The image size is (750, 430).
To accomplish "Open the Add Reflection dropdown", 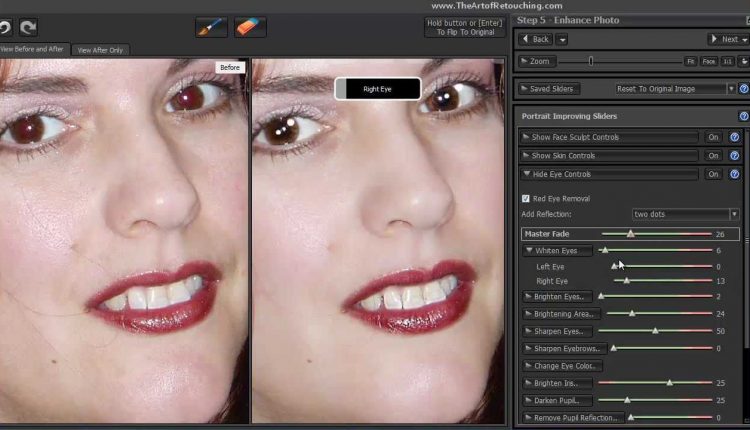I will [x=685, y=214].
